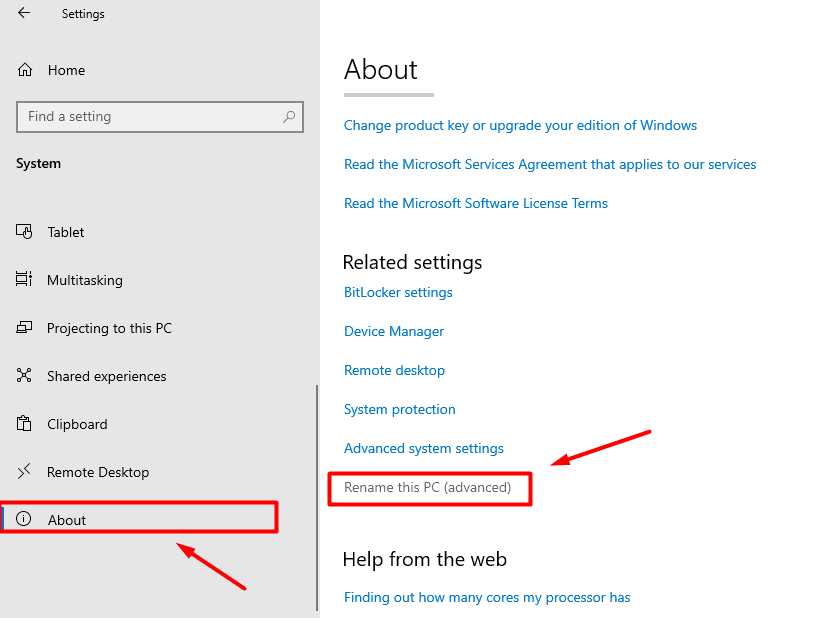The height and width of the screenshot is (618, 826).
Task: Open the Multitasking settings page
Action: click(85, 280)
